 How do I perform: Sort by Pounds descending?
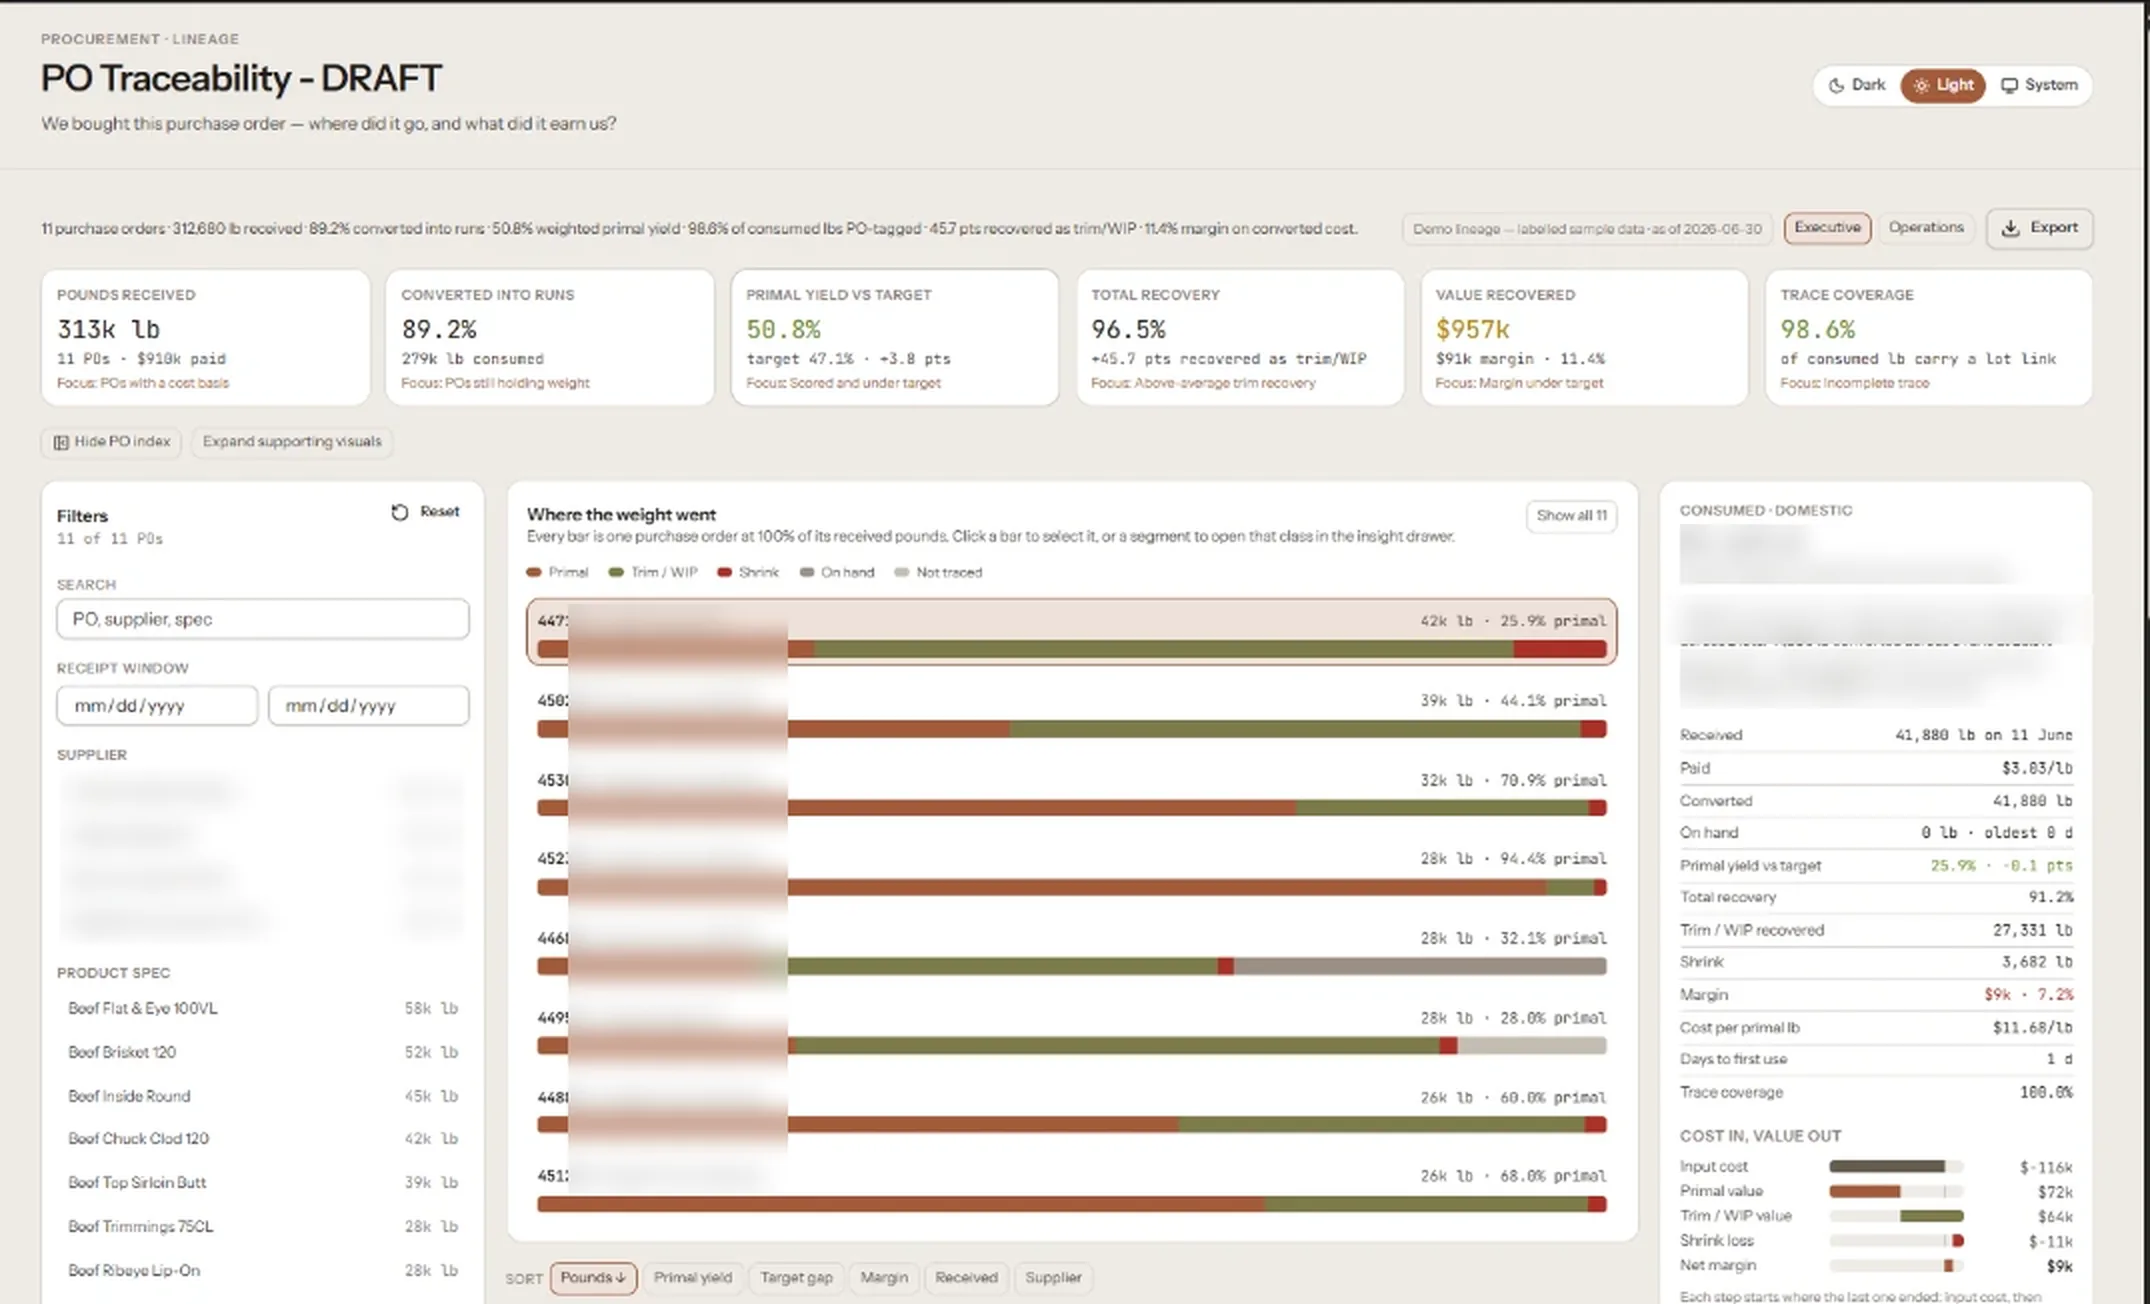pyautogui.click(x=593, y=1278)
